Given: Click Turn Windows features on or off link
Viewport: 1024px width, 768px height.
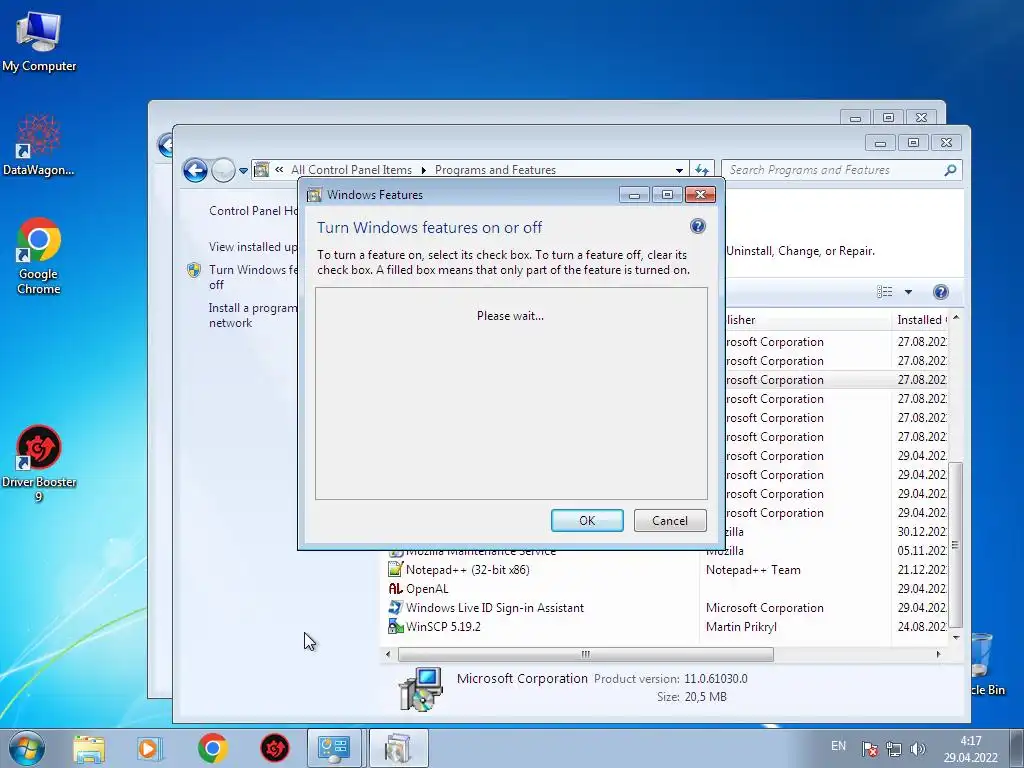Looking at the screenshot, I should [x=253, y=277].
